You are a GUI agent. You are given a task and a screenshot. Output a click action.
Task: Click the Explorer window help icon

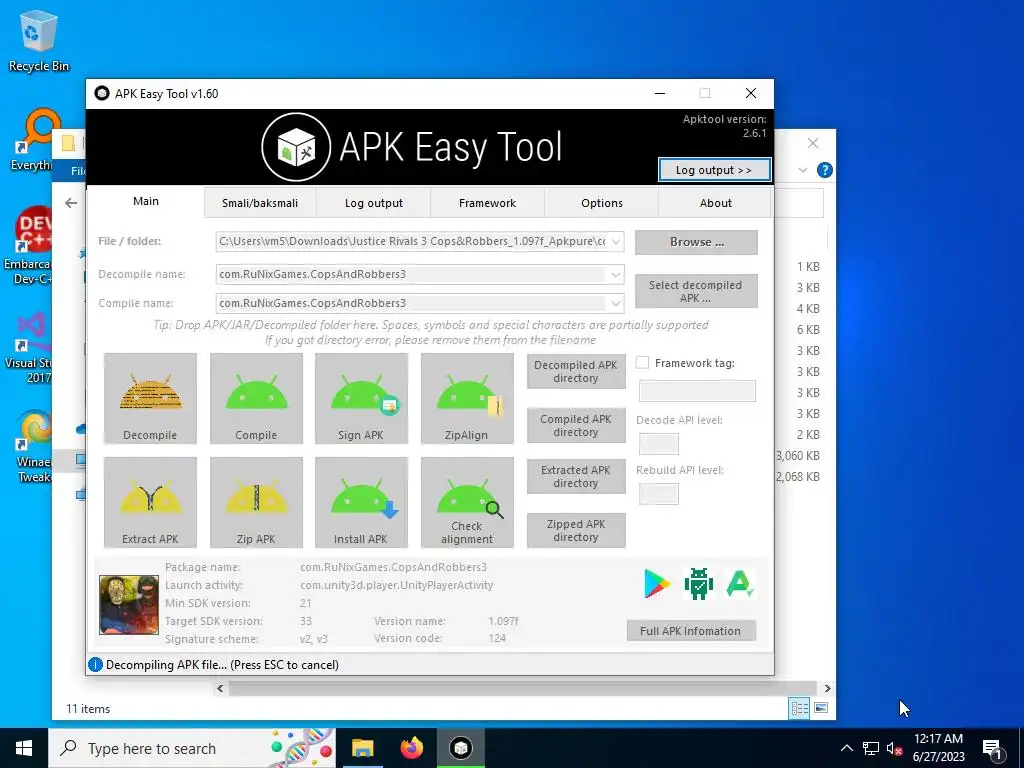coord(825,170)
